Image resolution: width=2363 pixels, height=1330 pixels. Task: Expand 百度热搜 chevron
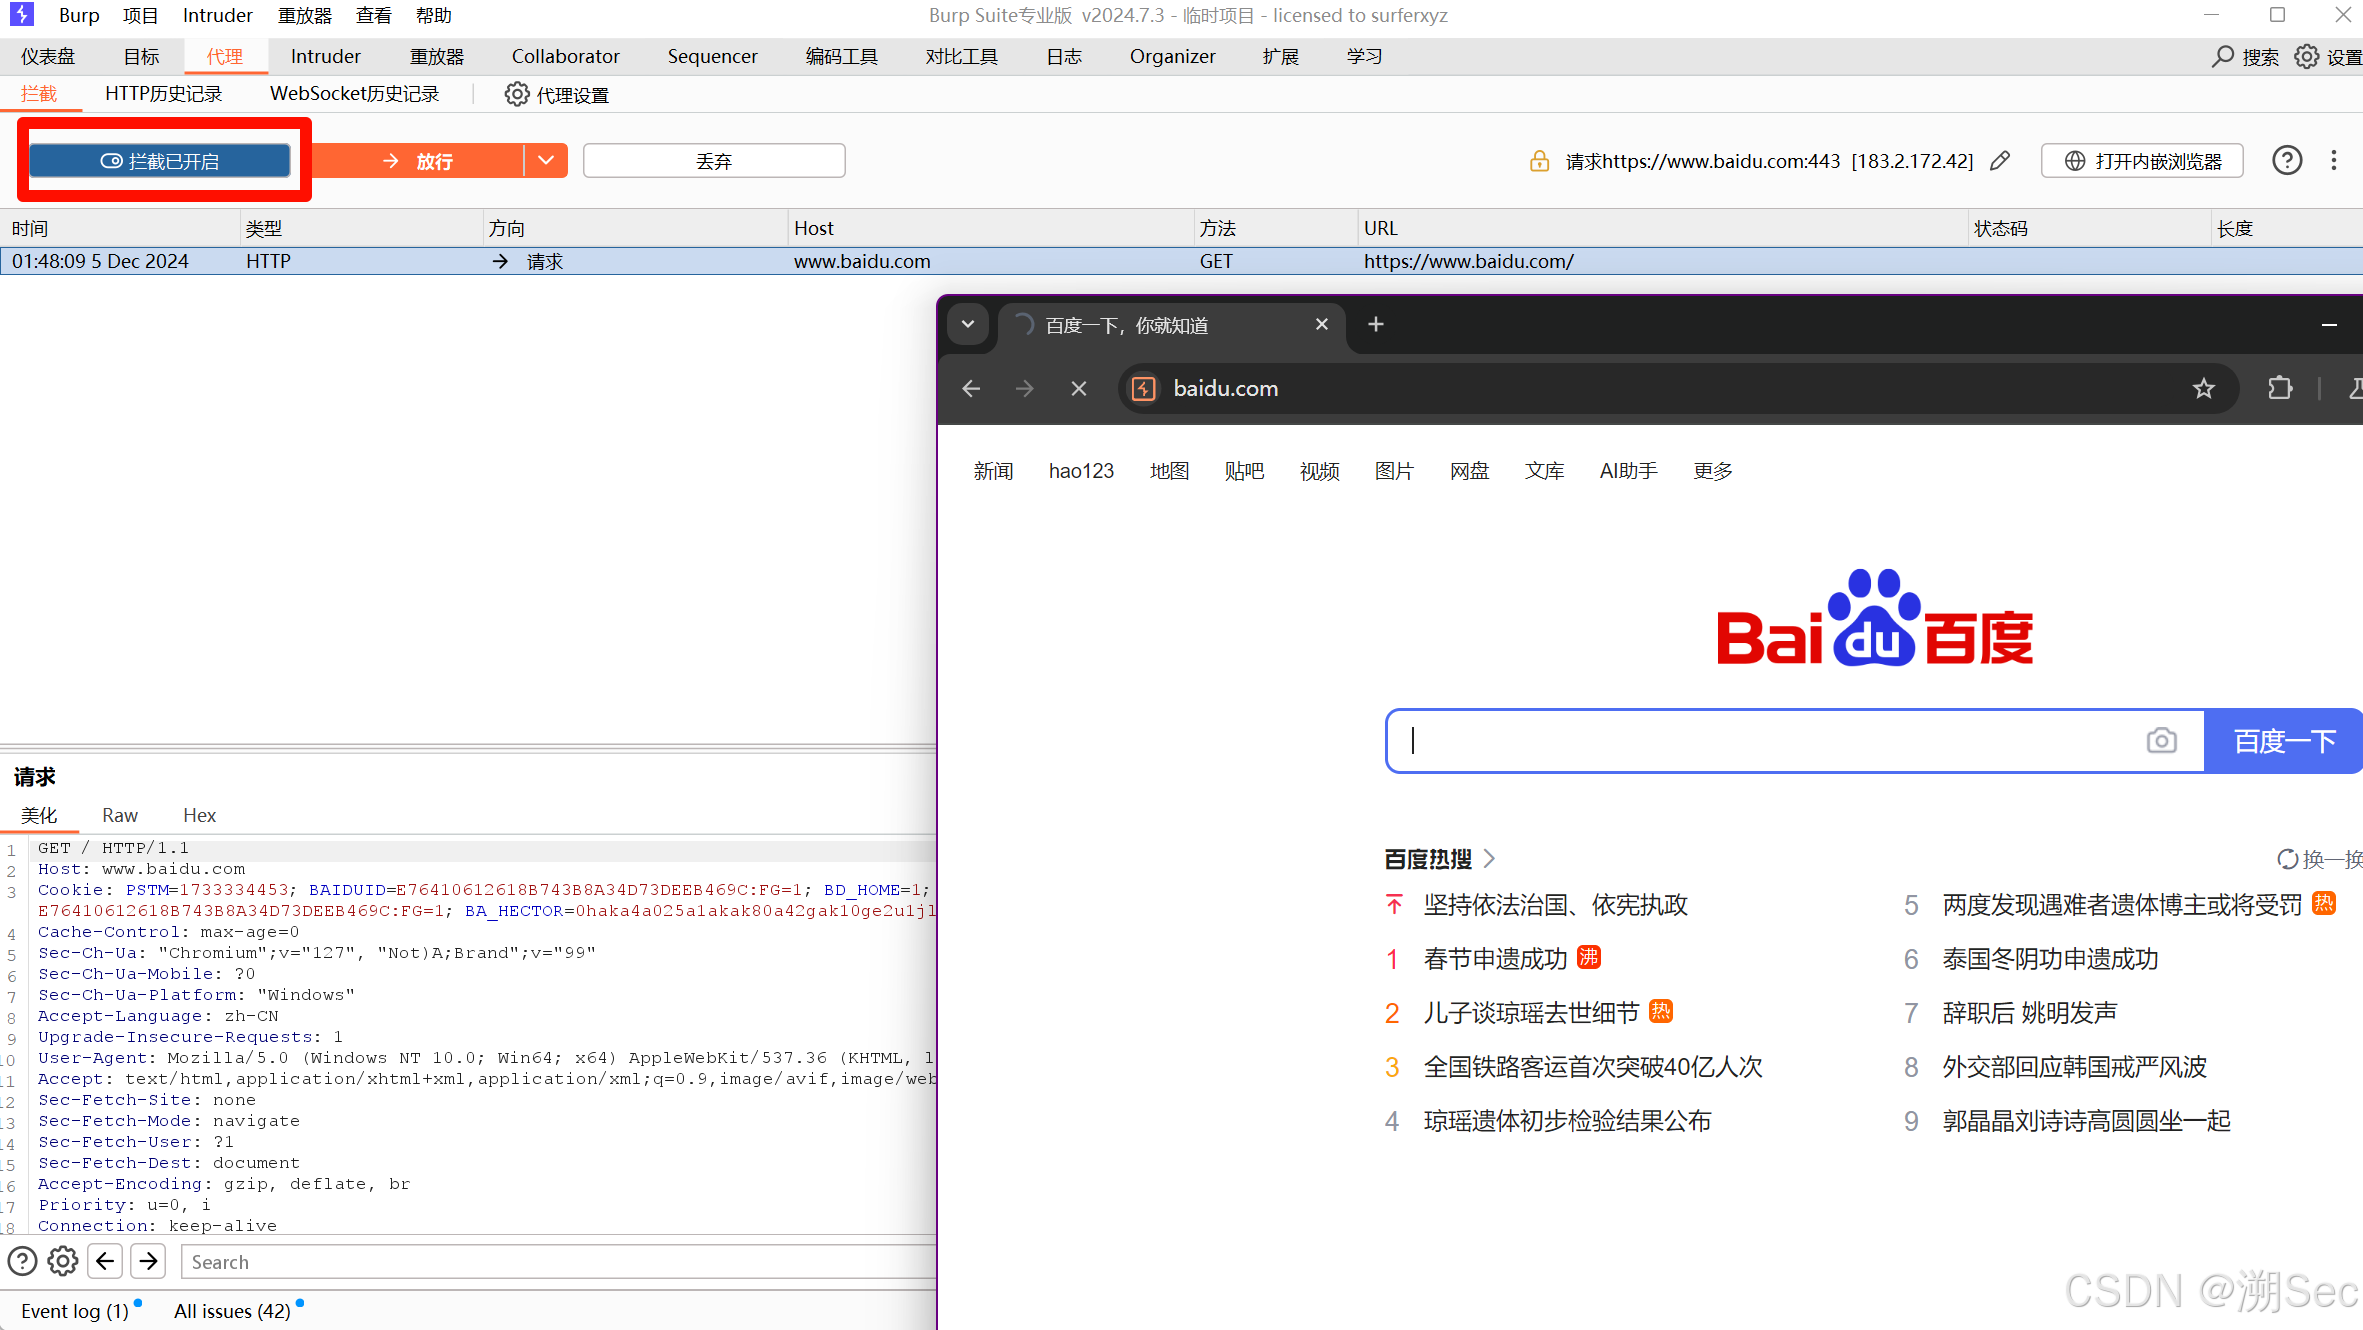click(1489, 859)
